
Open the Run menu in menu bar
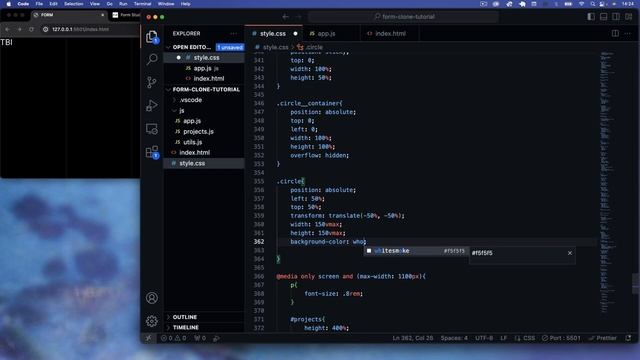point(123,4)
